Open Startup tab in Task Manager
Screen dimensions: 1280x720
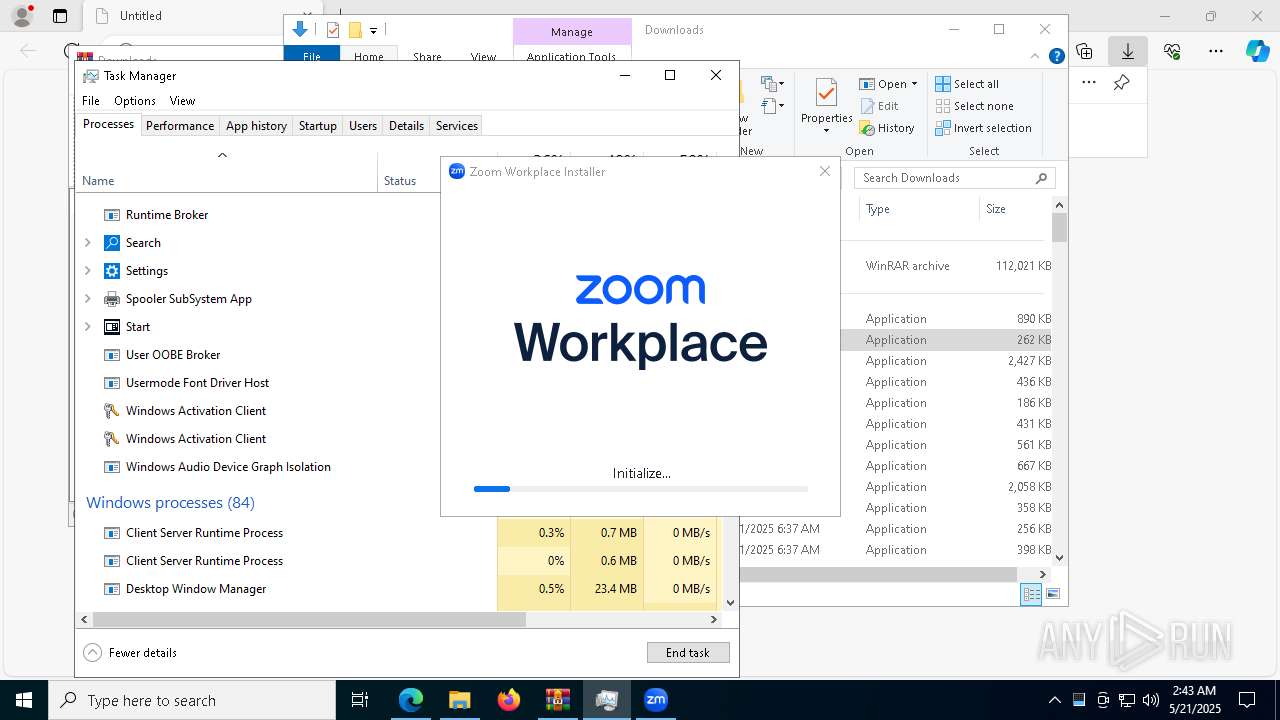point(318,126)
